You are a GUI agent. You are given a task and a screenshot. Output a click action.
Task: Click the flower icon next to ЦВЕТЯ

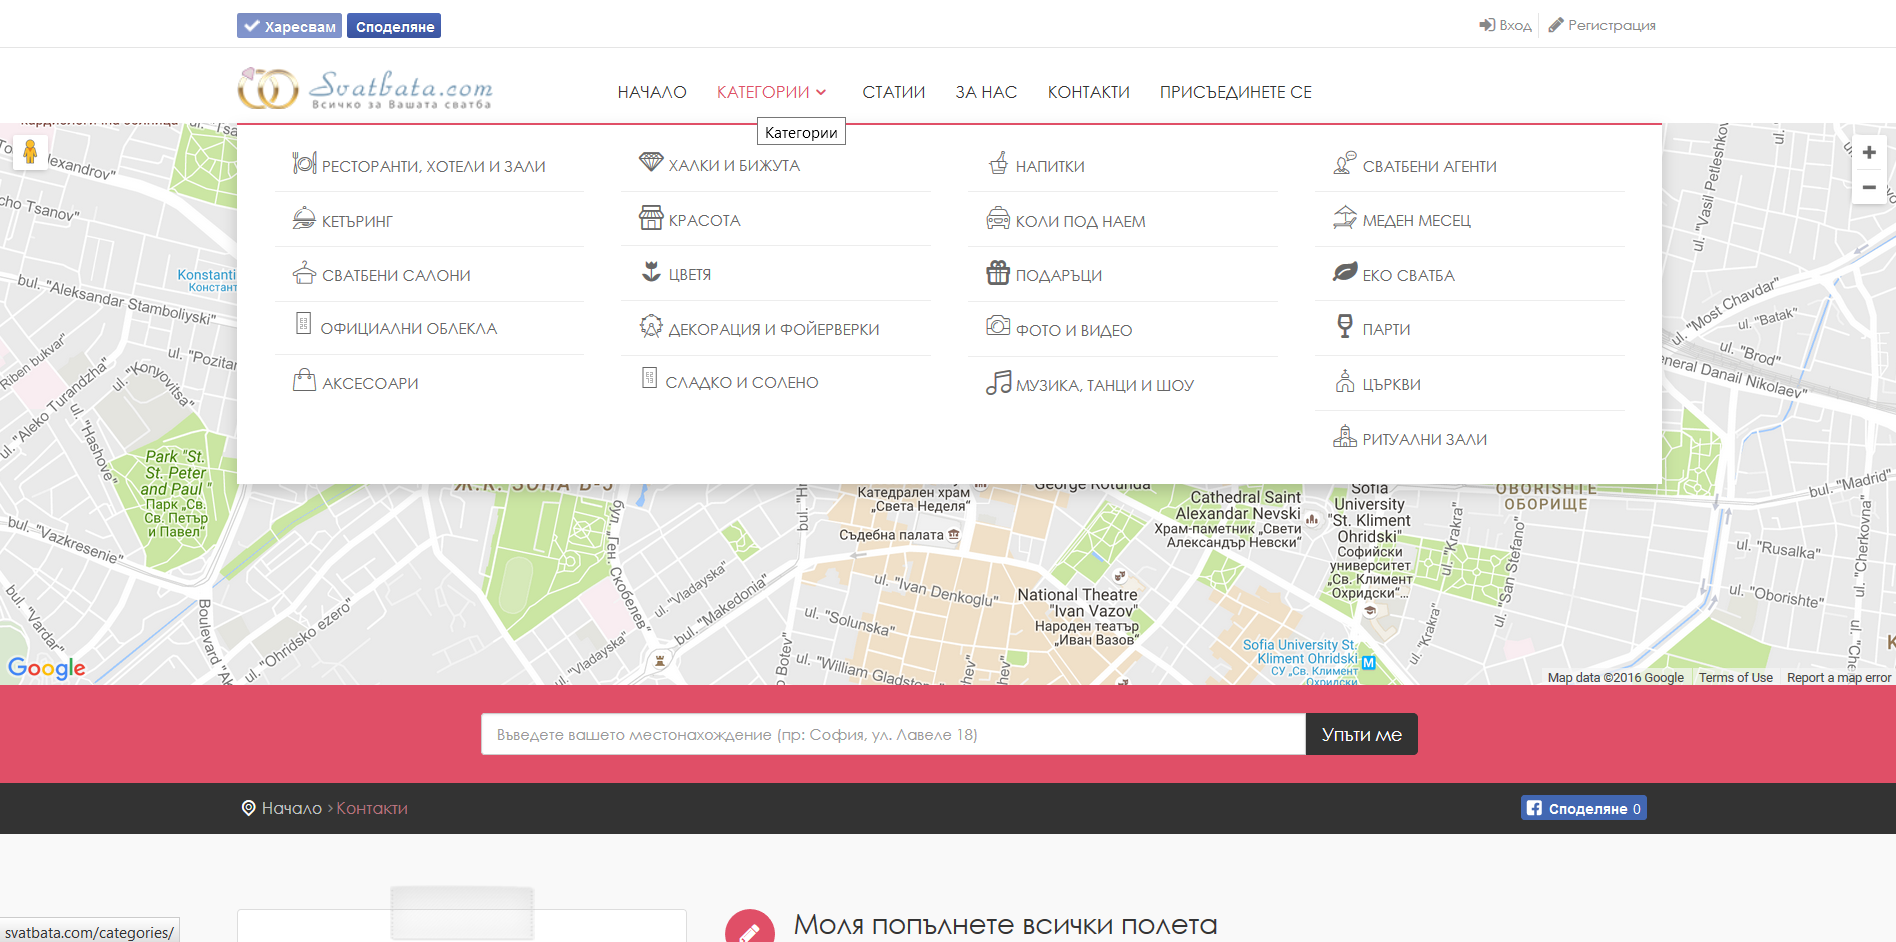click(651, 271)
